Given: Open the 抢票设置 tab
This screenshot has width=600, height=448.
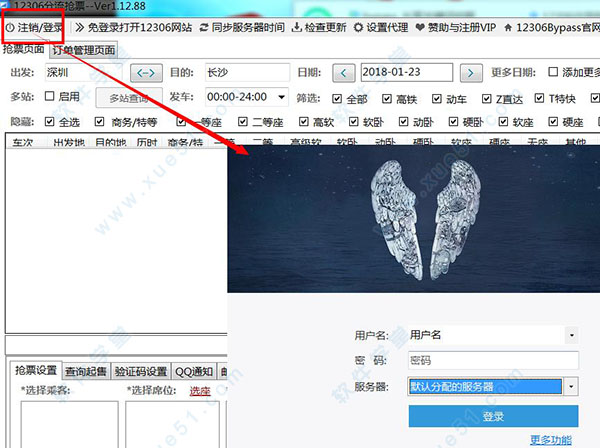Looking at the screenshot, I should pos(36,370).
